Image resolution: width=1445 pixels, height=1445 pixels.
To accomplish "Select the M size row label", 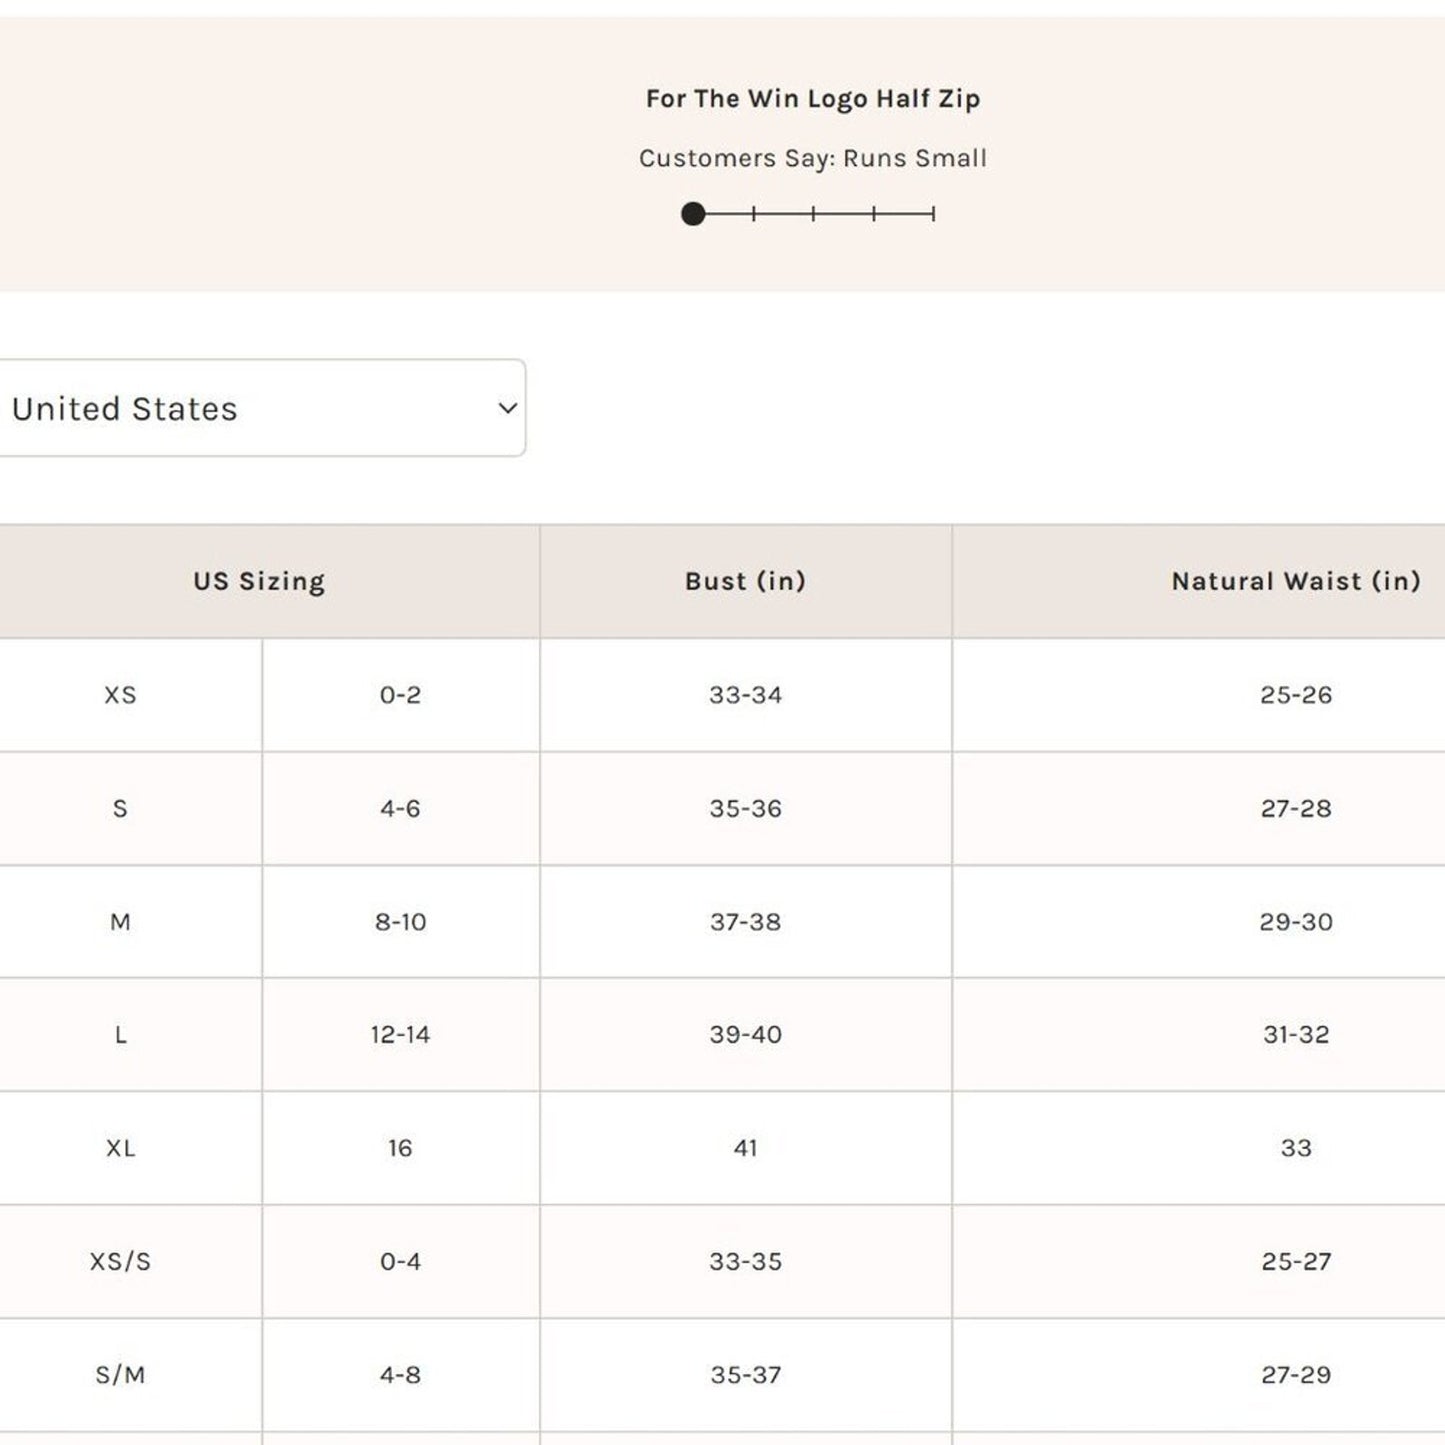I will [x=120, y=922].
